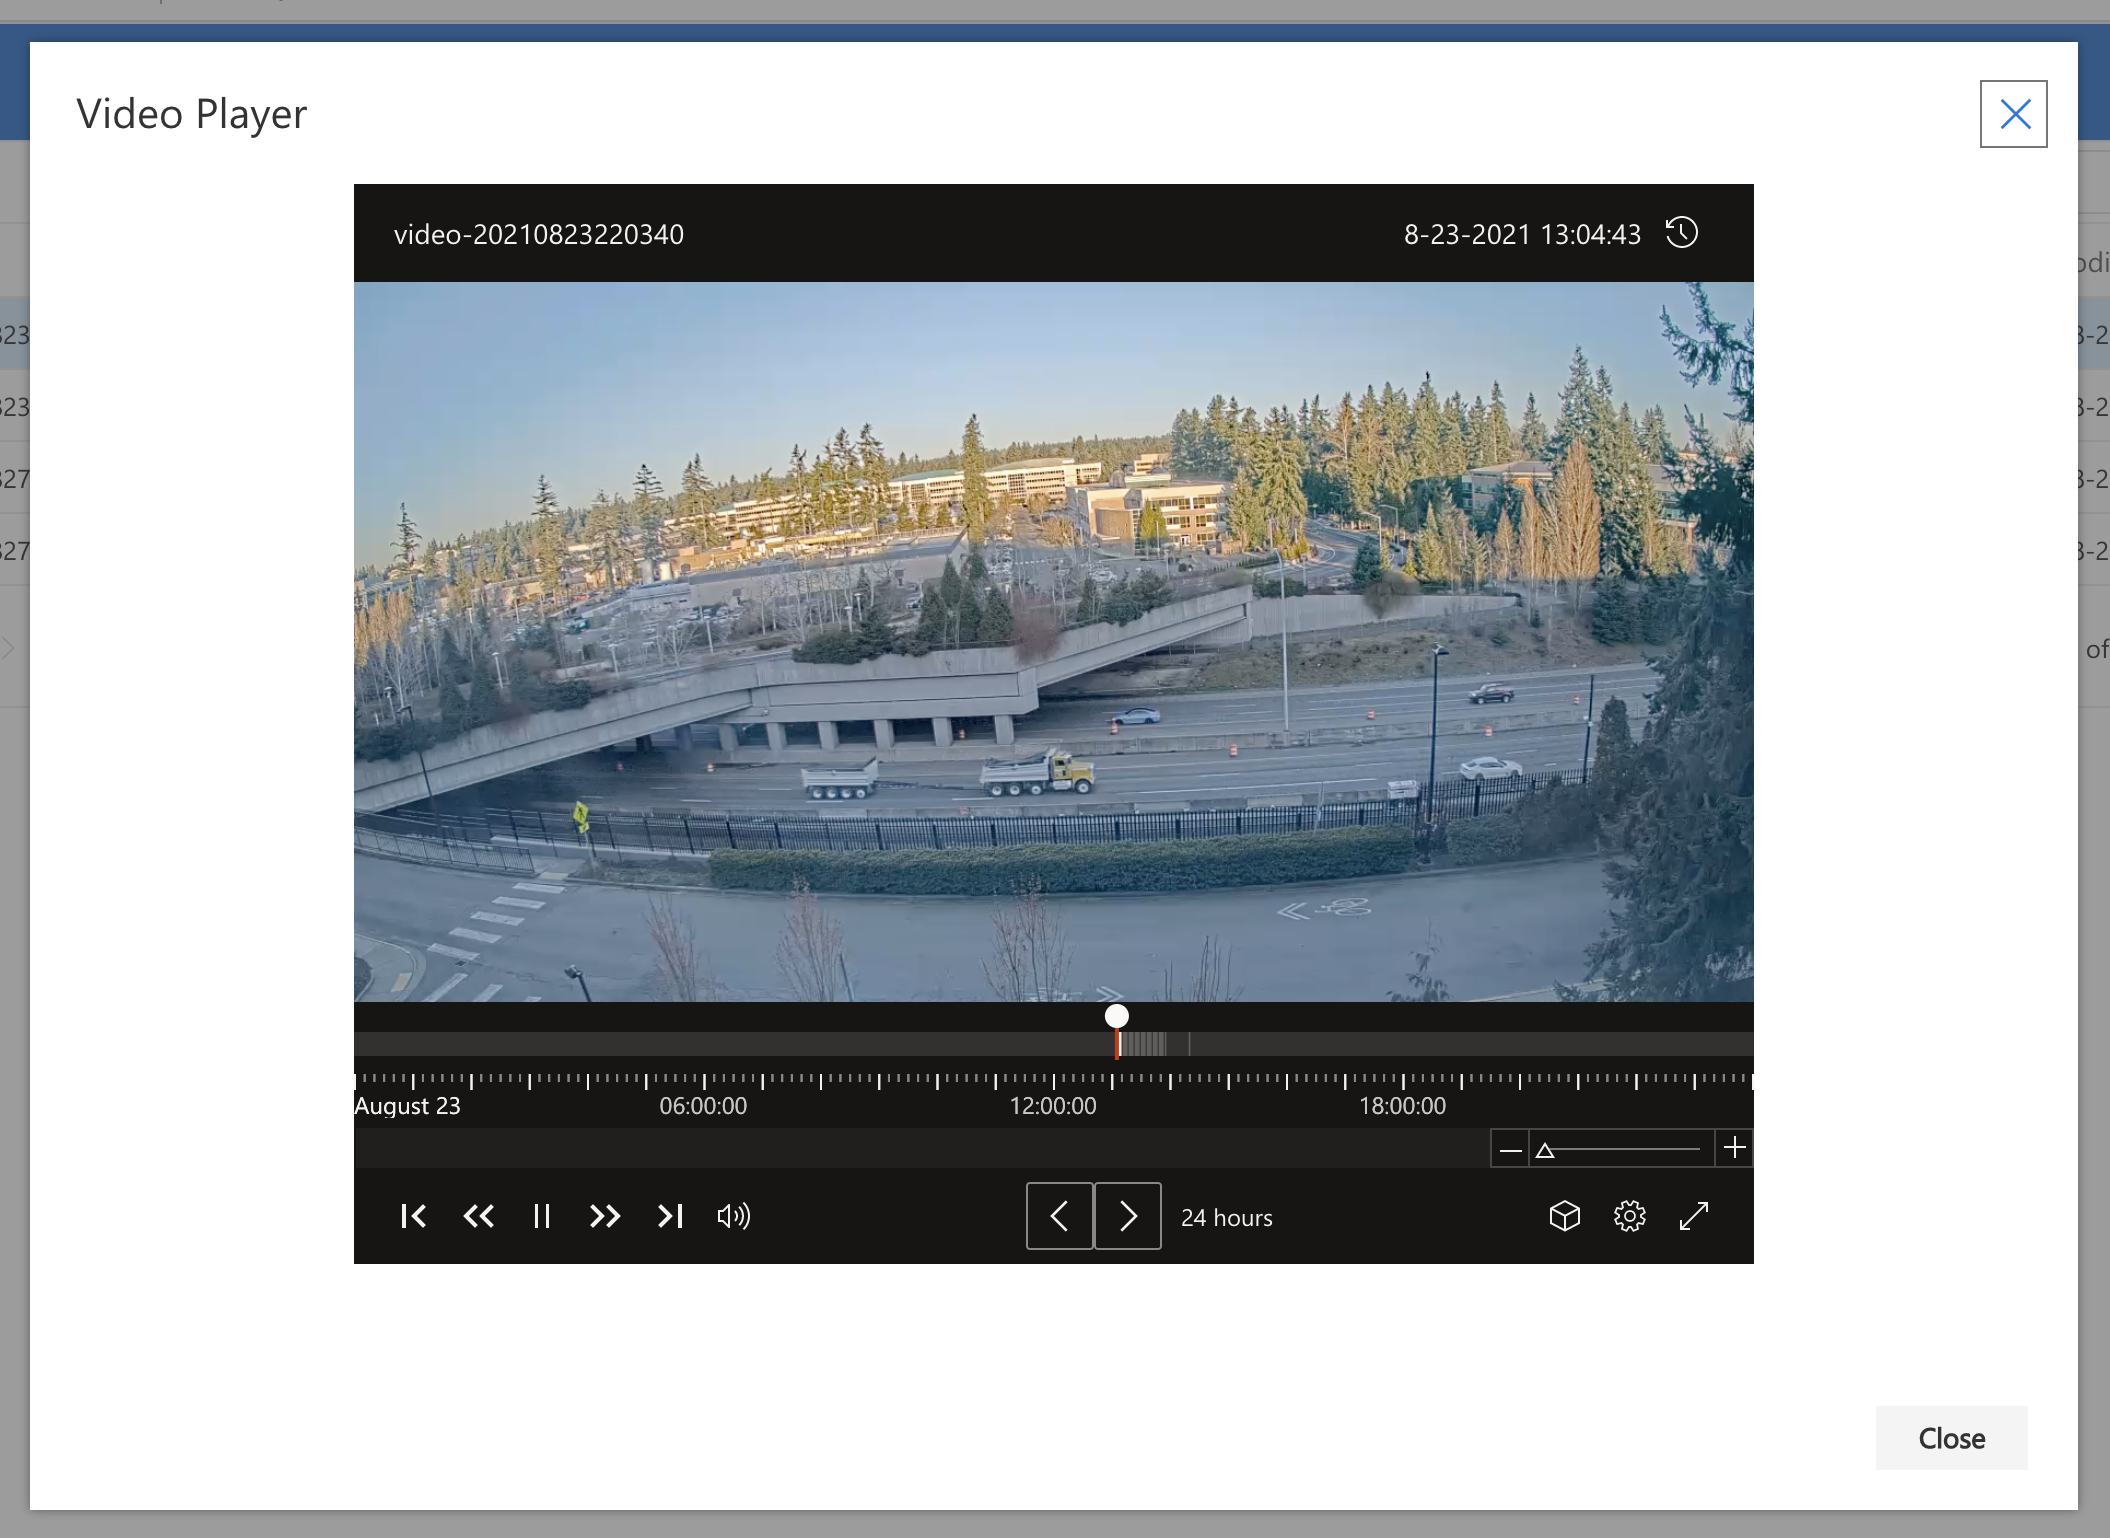The height and width of the screenshot is (1538, 2110).
Task: Click the timeline zoom slider triangle handle
Action: coord(1545,1150)
